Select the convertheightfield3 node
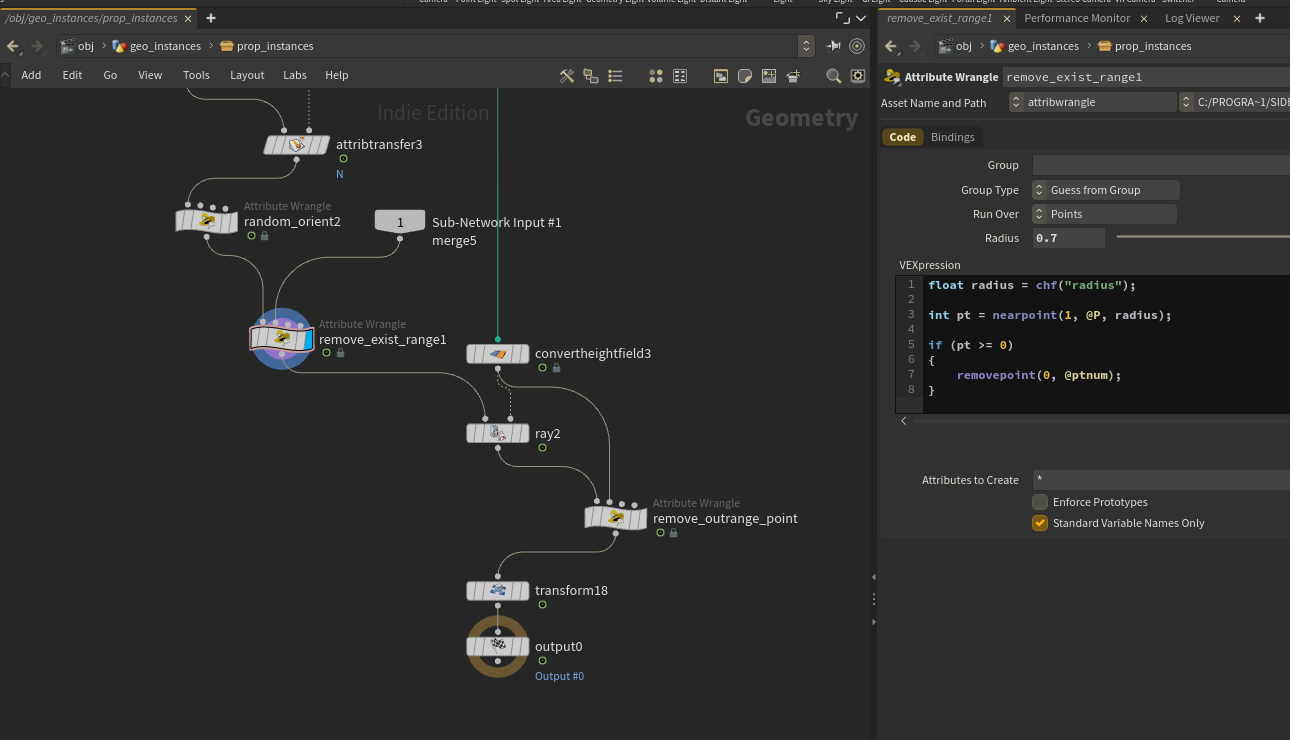 498,354
